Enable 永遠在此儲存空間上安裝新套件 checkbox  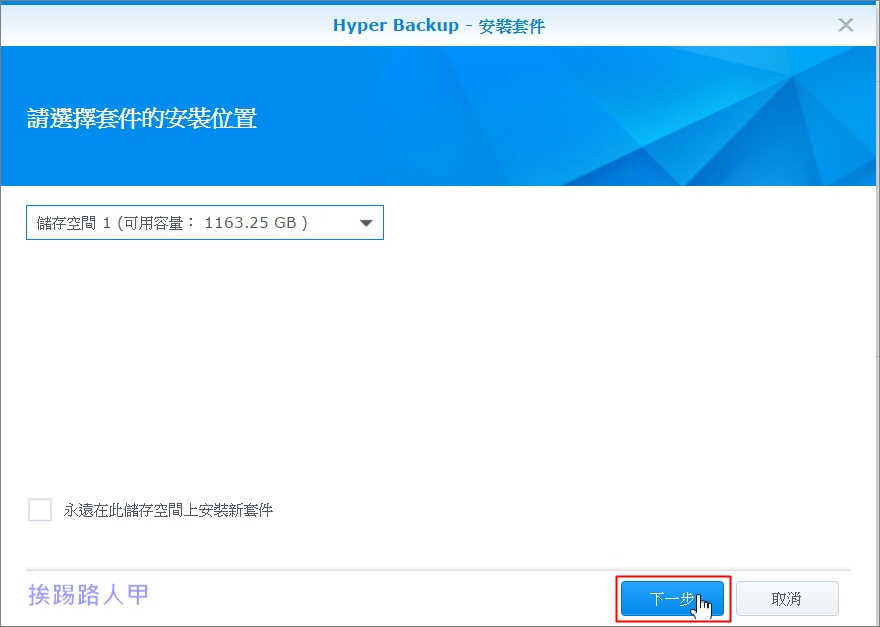(40, 510)
